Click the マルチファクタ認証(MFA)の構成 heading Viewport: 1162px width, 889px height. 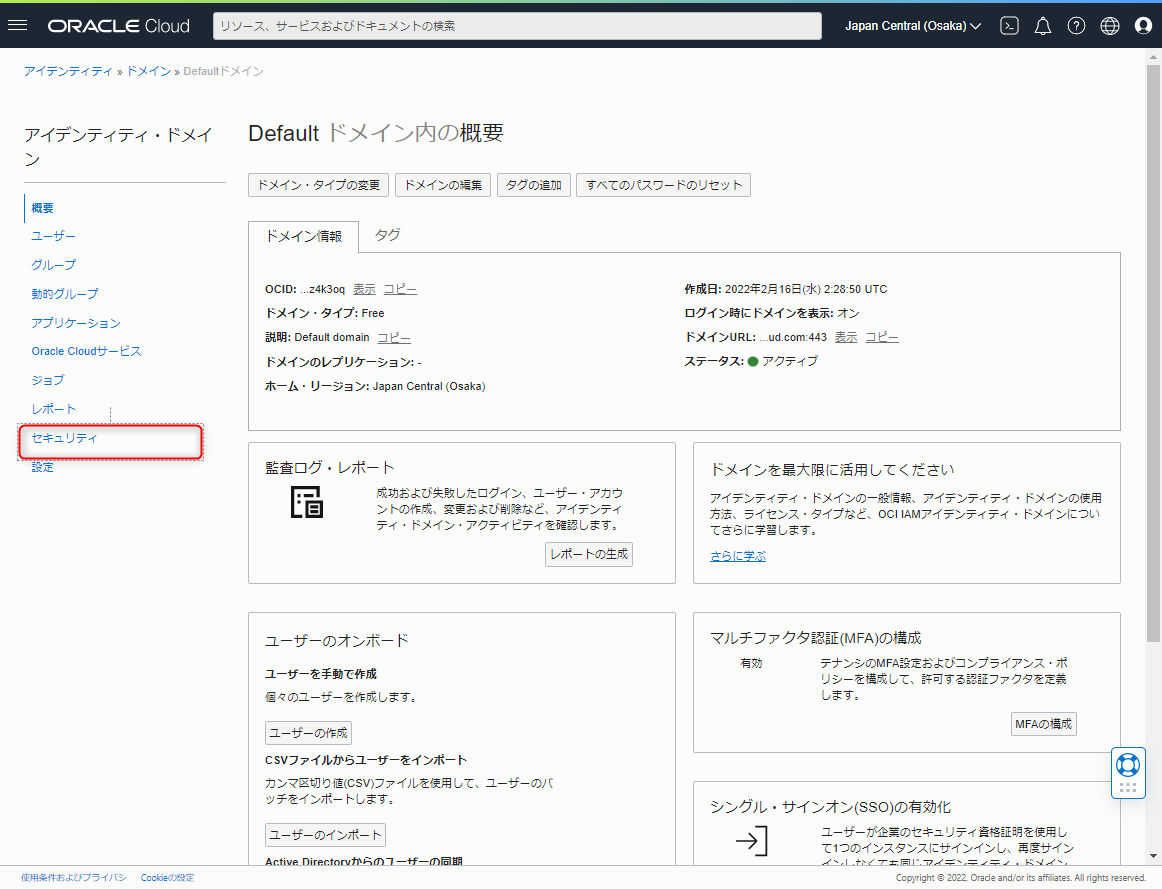click(816, 638)
